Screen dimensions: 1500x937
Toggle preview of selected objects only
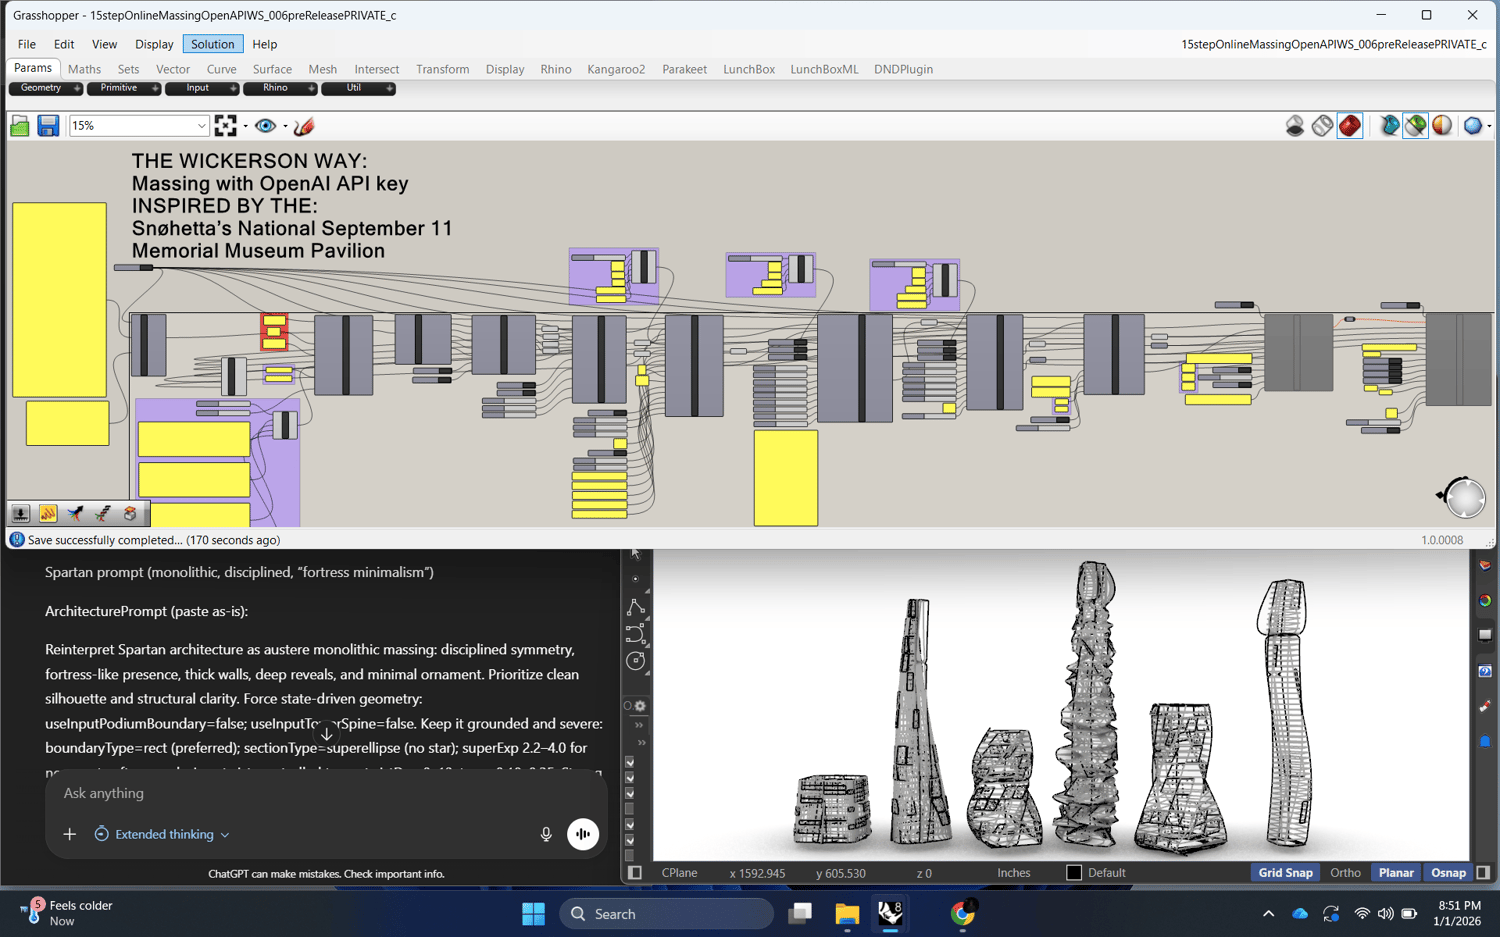click(x=1389, y=126)
